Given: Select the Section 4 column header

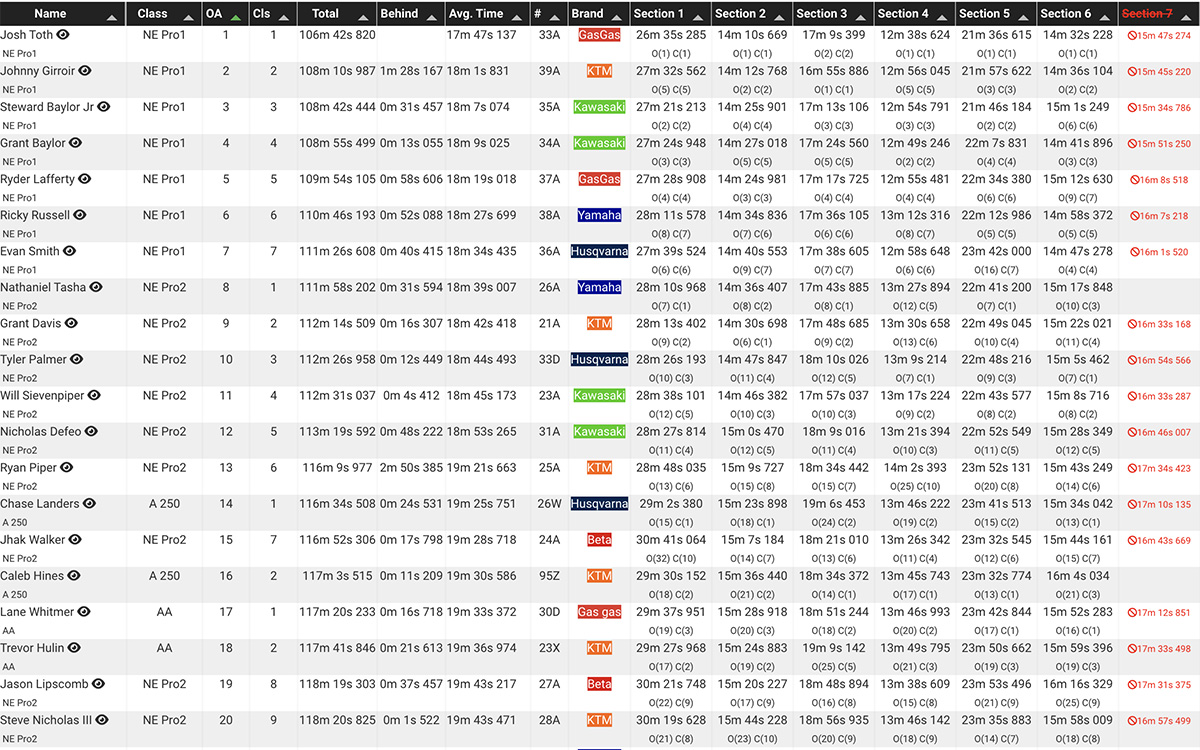Looking at the screenshot, I should click(915, 13).
